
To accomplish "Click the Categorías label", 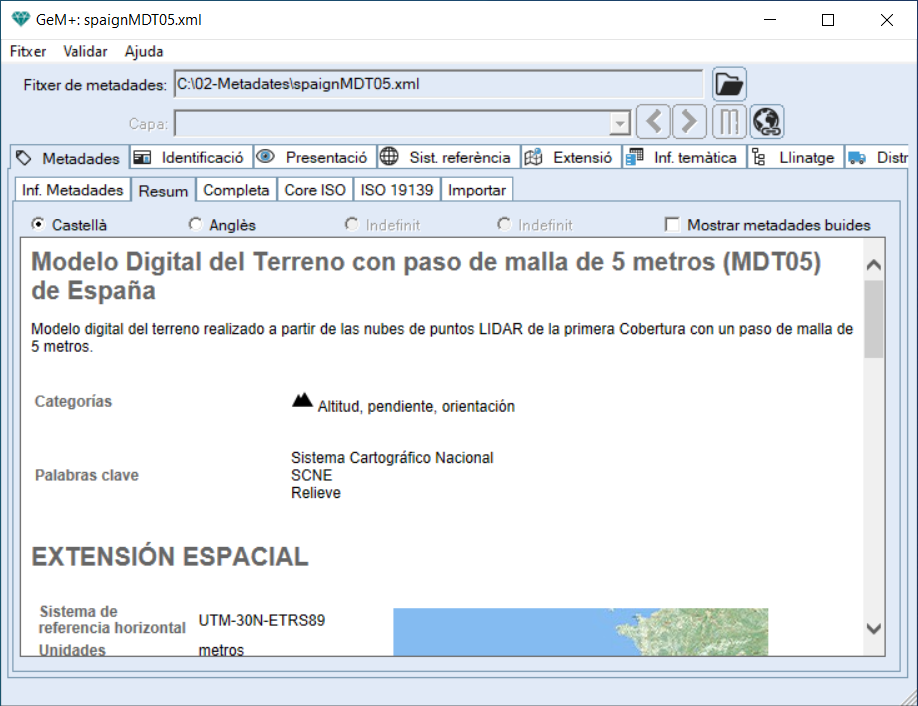I will point(73,401).
